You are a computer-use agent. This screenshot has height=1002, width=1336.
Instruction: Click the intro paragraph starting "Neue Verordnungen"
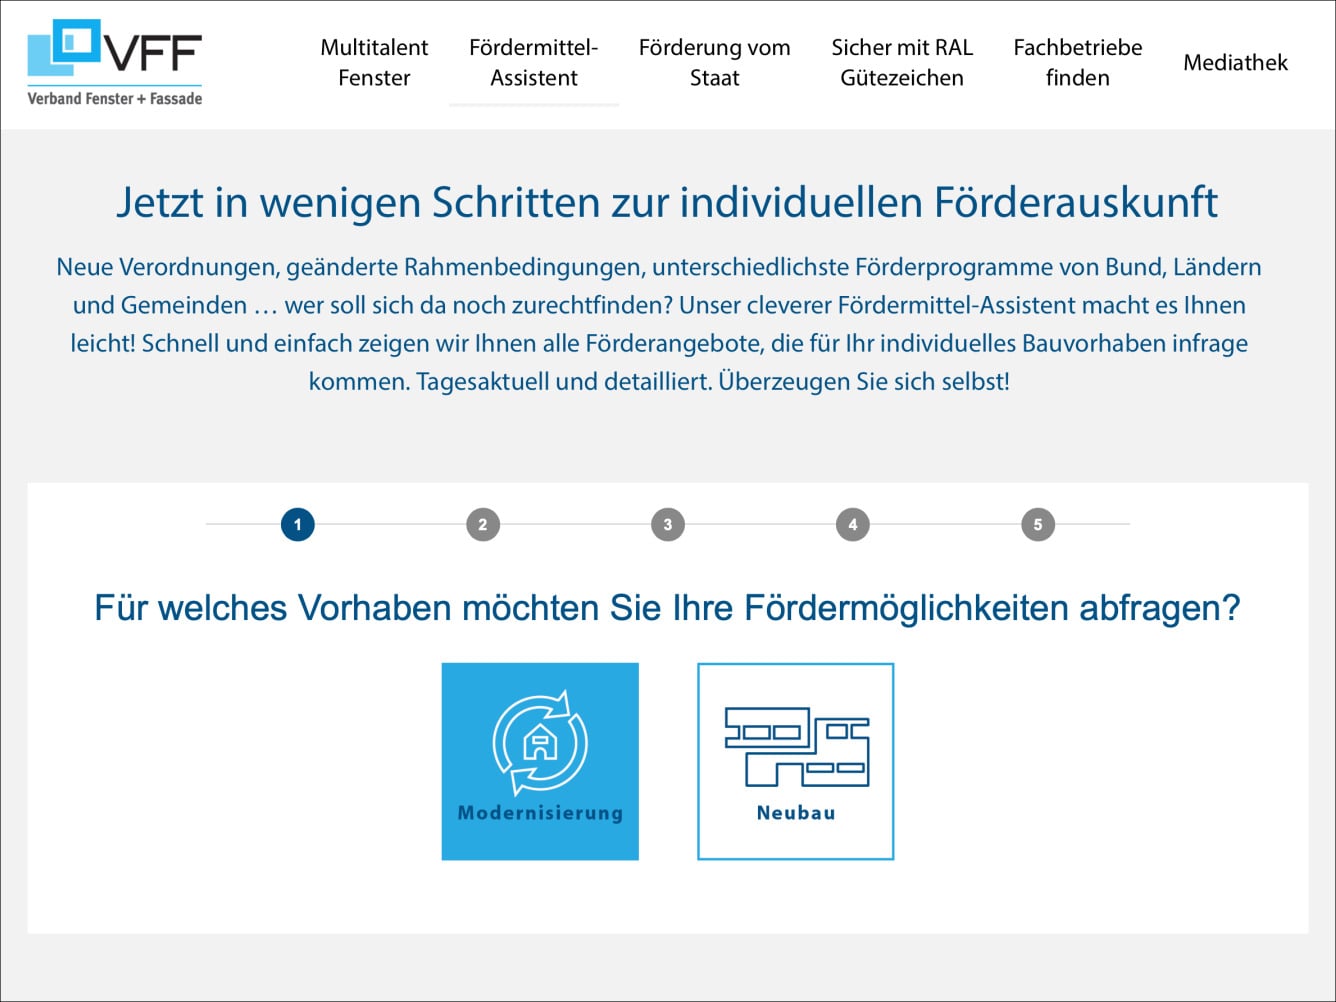pyautogui.click(x=659, y=324)
